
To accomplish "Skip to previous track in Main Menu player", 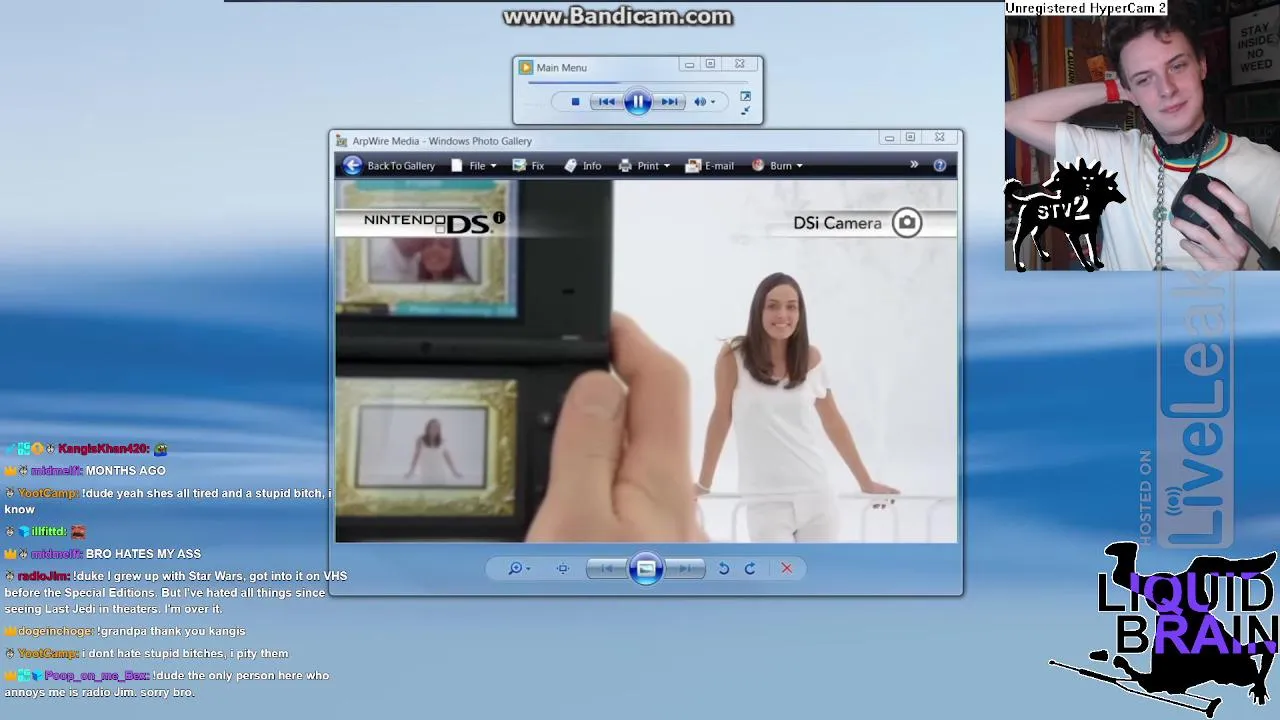I will [x=606, y=101].
